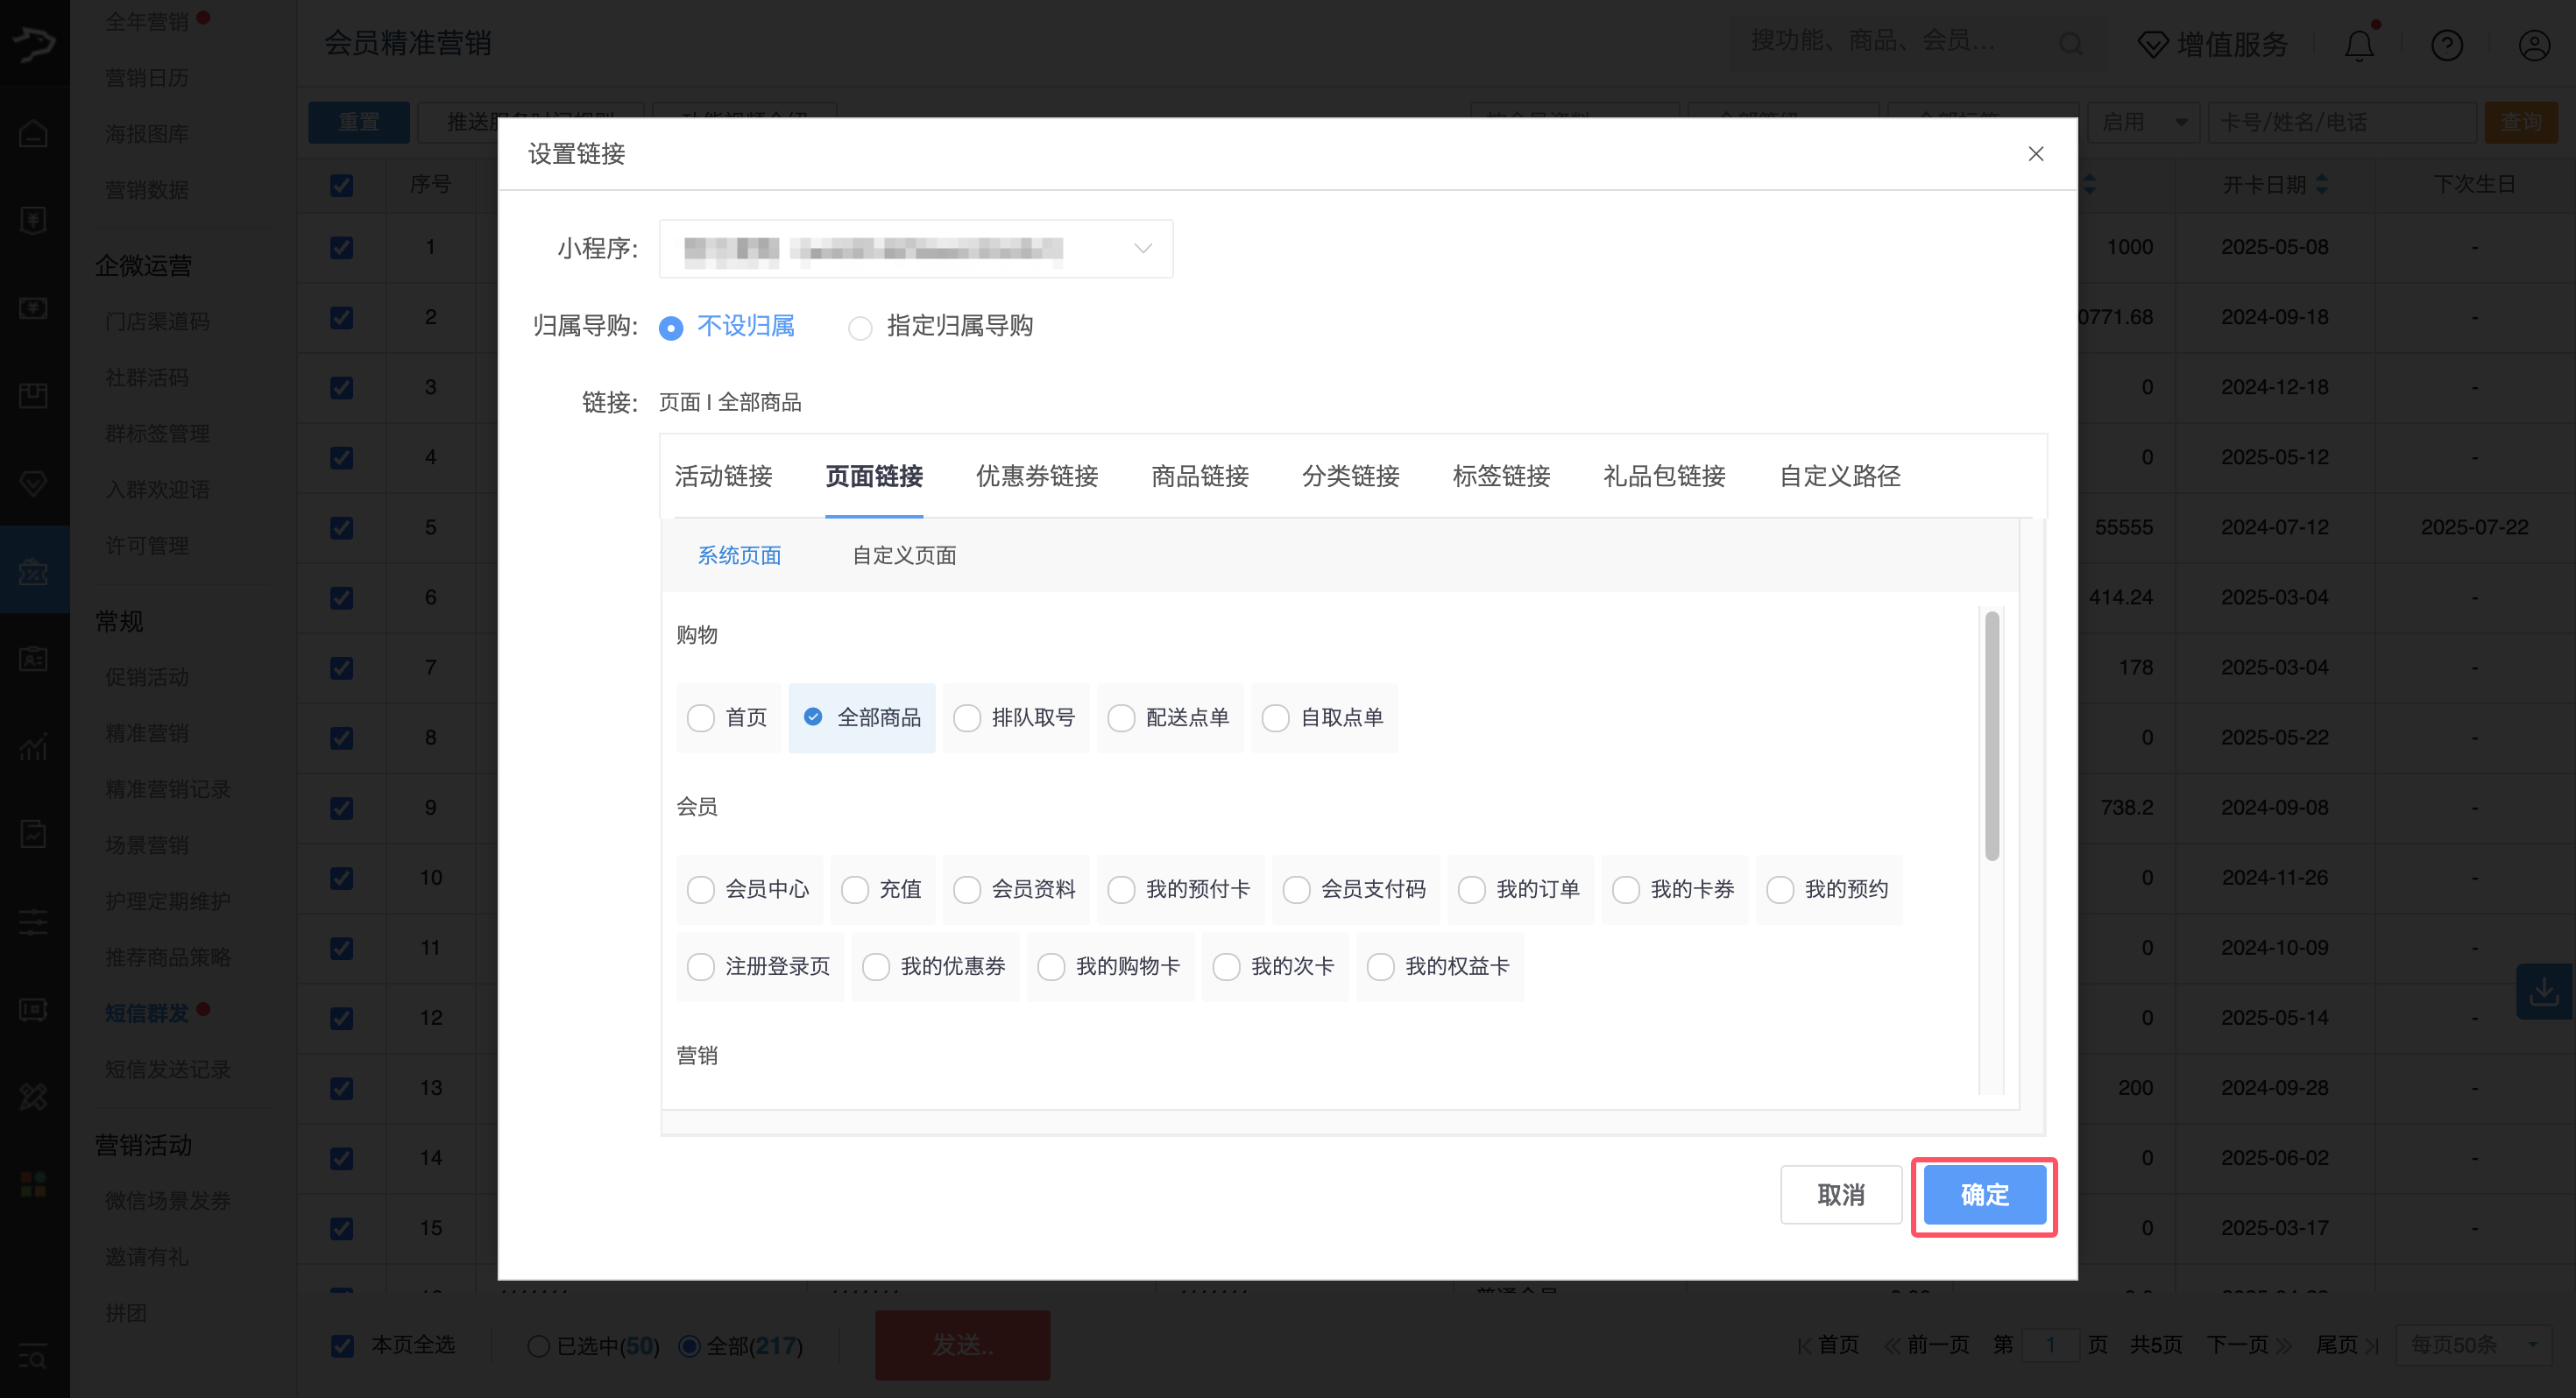This screenshot has height=1398, width=2576.
Task: Click the 查询 search button
Action: pos(2521,122)
